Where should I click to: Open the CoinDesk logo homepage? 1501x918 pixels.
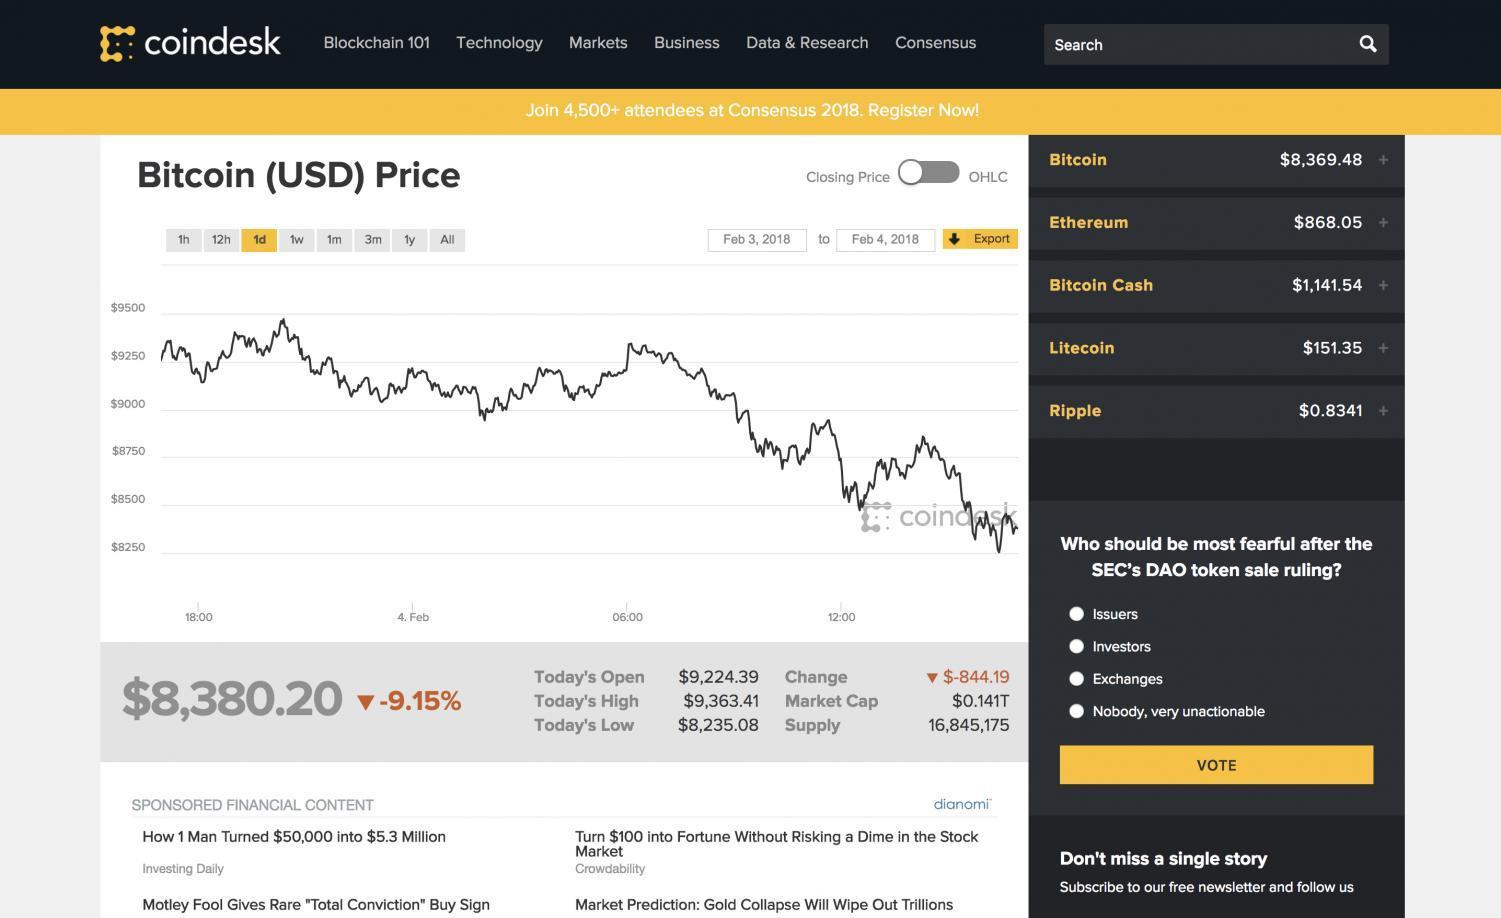point(190,43)
